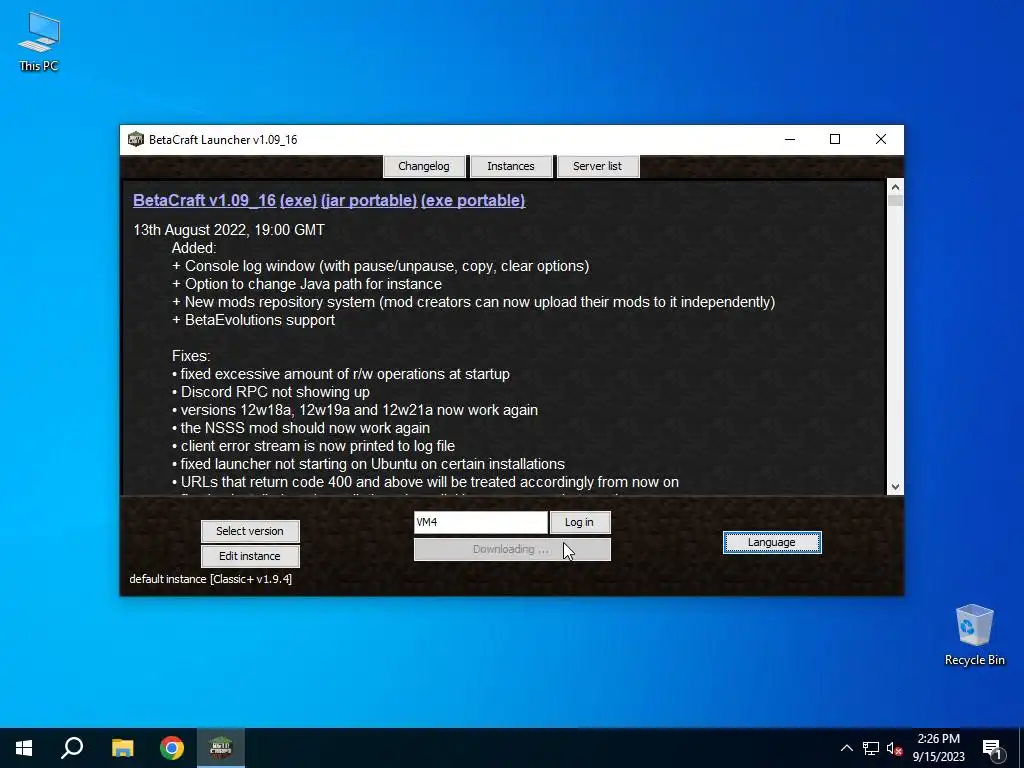Switch to the Server list tab
This screenshot has width=1024, height=768.
click(598, 166)
